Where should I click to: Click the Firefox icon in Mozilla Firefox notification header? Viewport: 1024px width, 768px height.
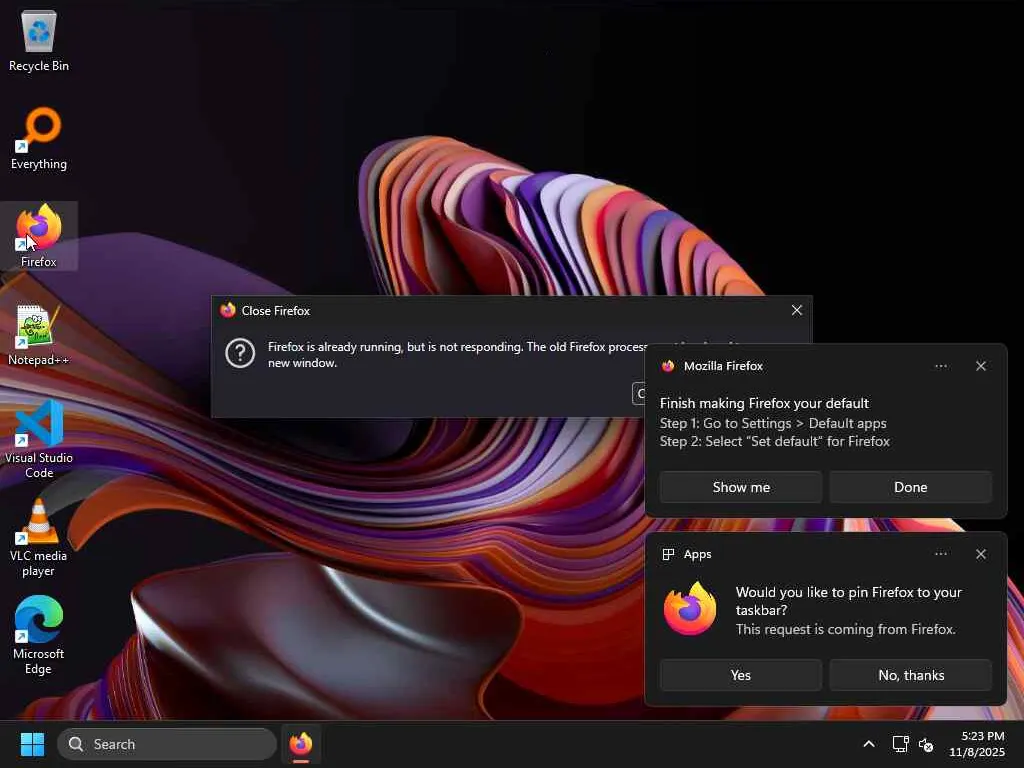click(x=667, y=366)
